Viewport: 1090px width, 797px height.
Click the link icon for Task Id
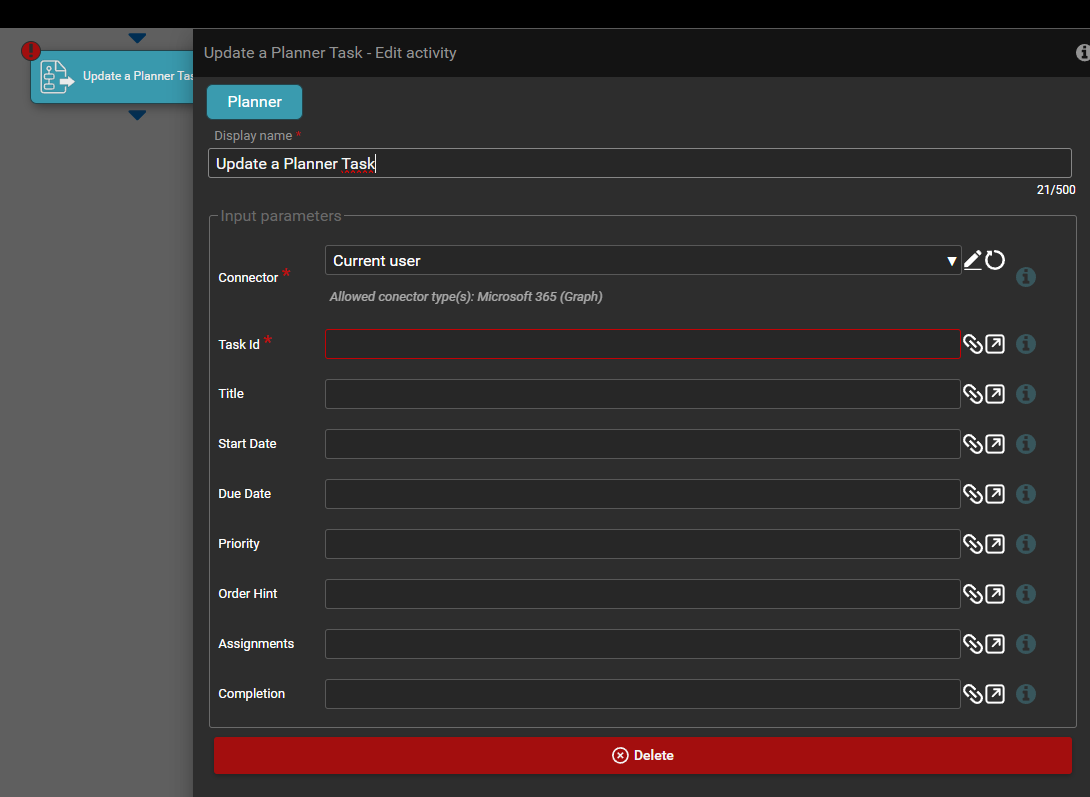pyautogui.click(x=973, y=344)
